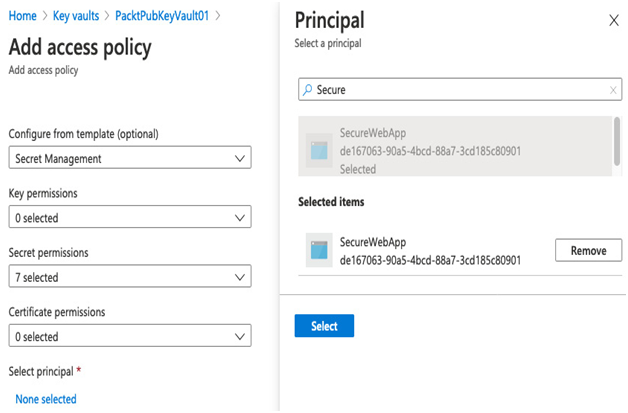The width and height of the screenshot is (628, 413).
Task: Click the Select button
Action: pos(324,326)
